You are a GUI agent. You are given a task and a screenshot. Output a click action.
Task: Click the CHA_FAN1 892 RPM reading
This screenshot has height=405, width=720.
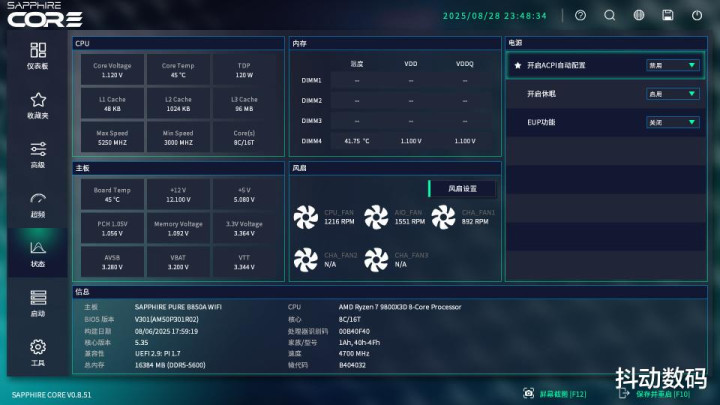click(475, 221)
